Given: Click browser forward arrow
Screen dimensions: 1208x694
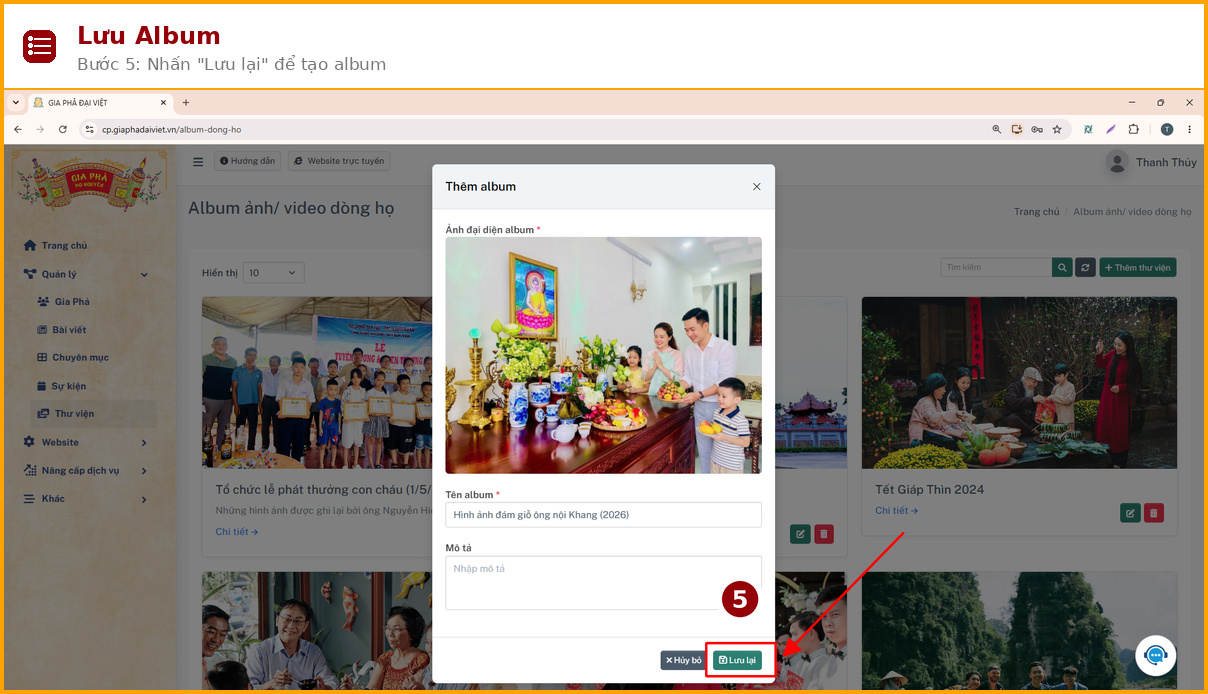Looking at the screenshot, I should pyautogui.click(x=40, y=129).
